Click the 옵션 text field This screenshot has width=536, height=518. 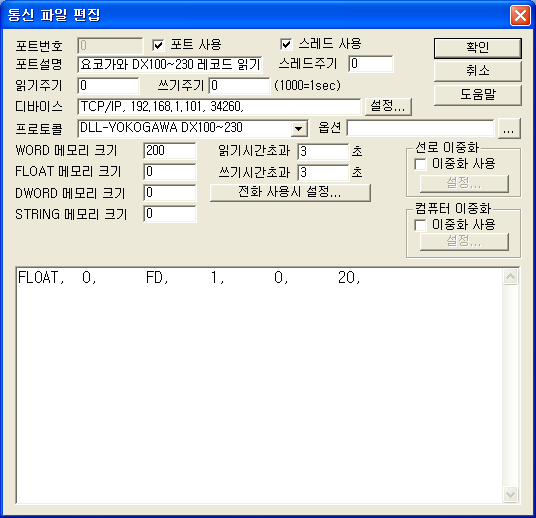point(420,129)
